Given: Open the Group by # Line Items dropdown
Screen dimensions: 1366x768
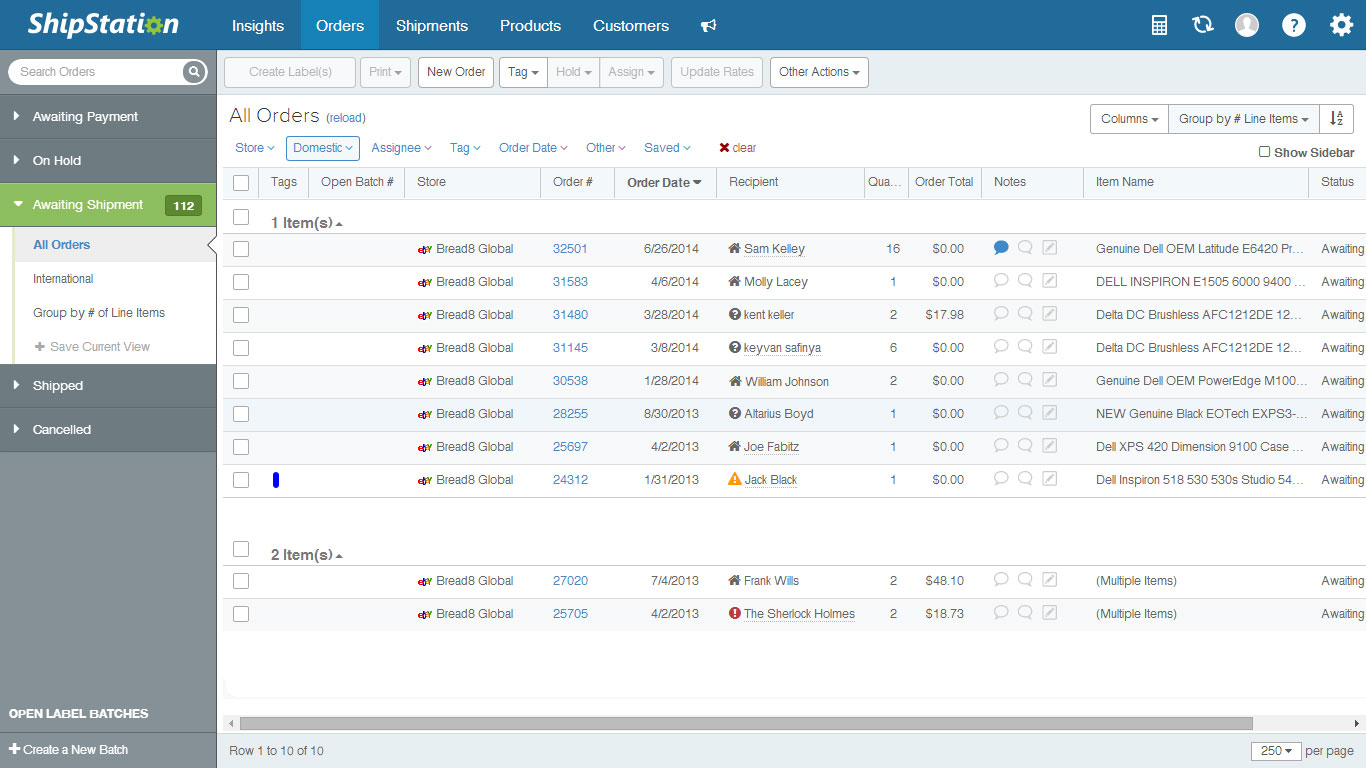Looking at the screenshot, I should [x=1243, y=118].
